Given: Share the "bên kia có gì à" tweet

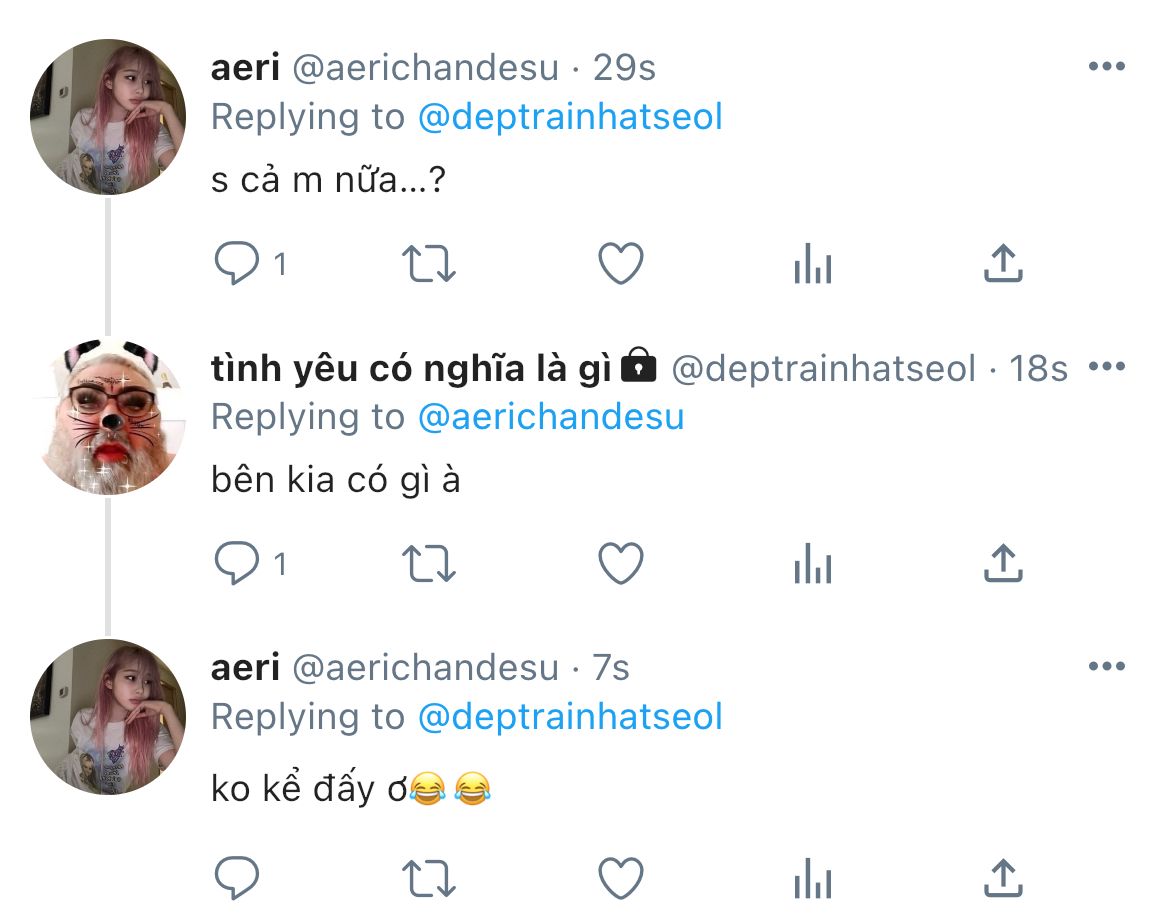Looking at the screenshot, I should pos(1003,564).
